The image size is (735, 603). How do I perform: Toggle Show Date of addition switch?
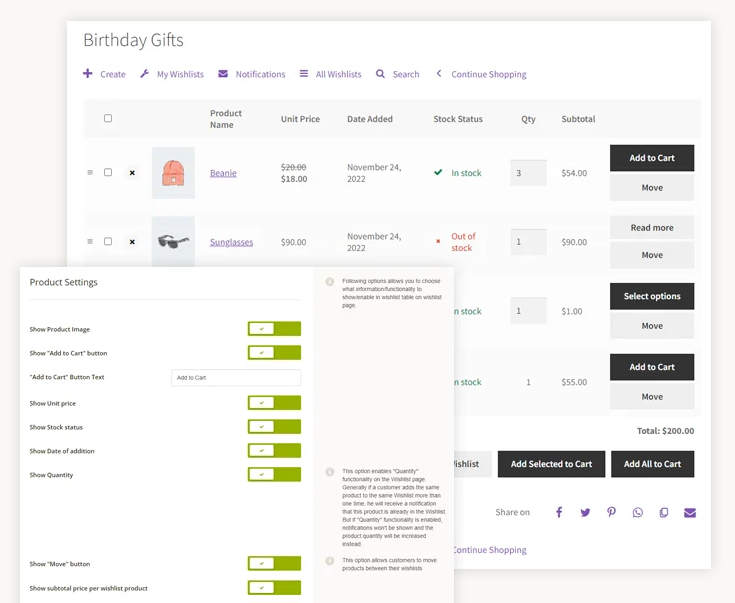tap(274, 451)
